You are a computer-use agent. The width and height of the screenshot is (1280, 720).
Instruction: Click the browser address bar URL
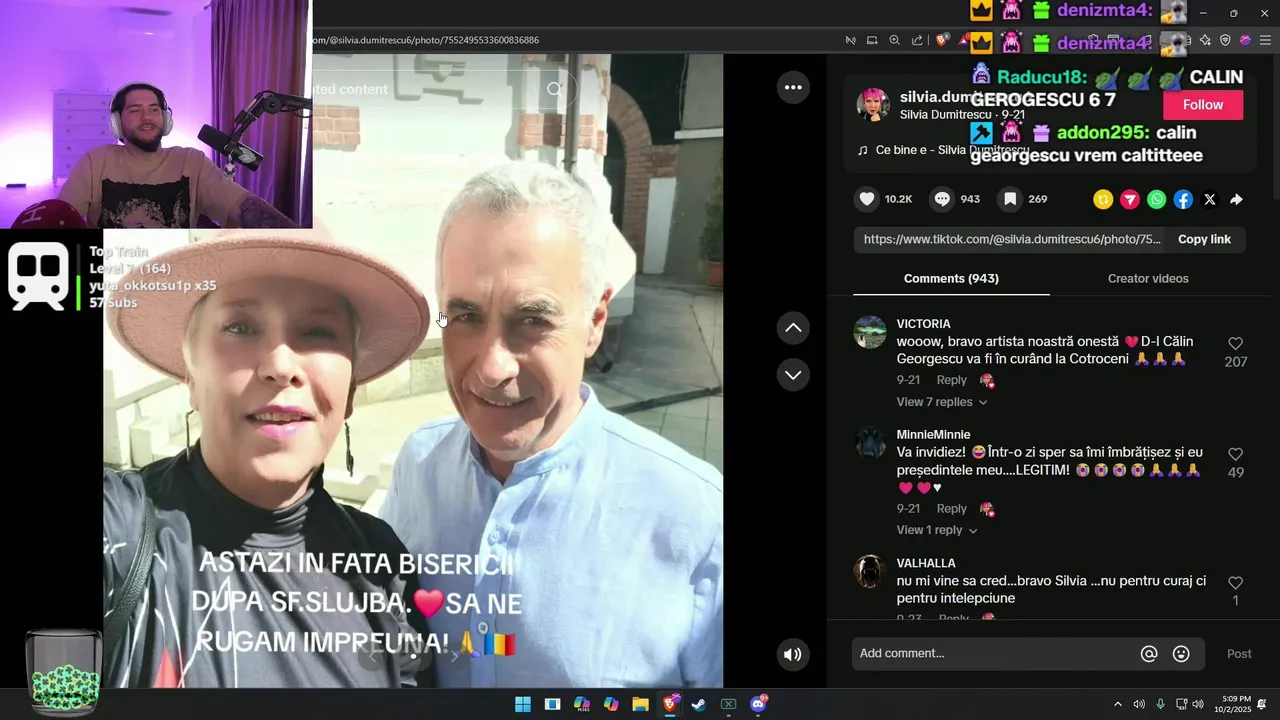point(425,40)
